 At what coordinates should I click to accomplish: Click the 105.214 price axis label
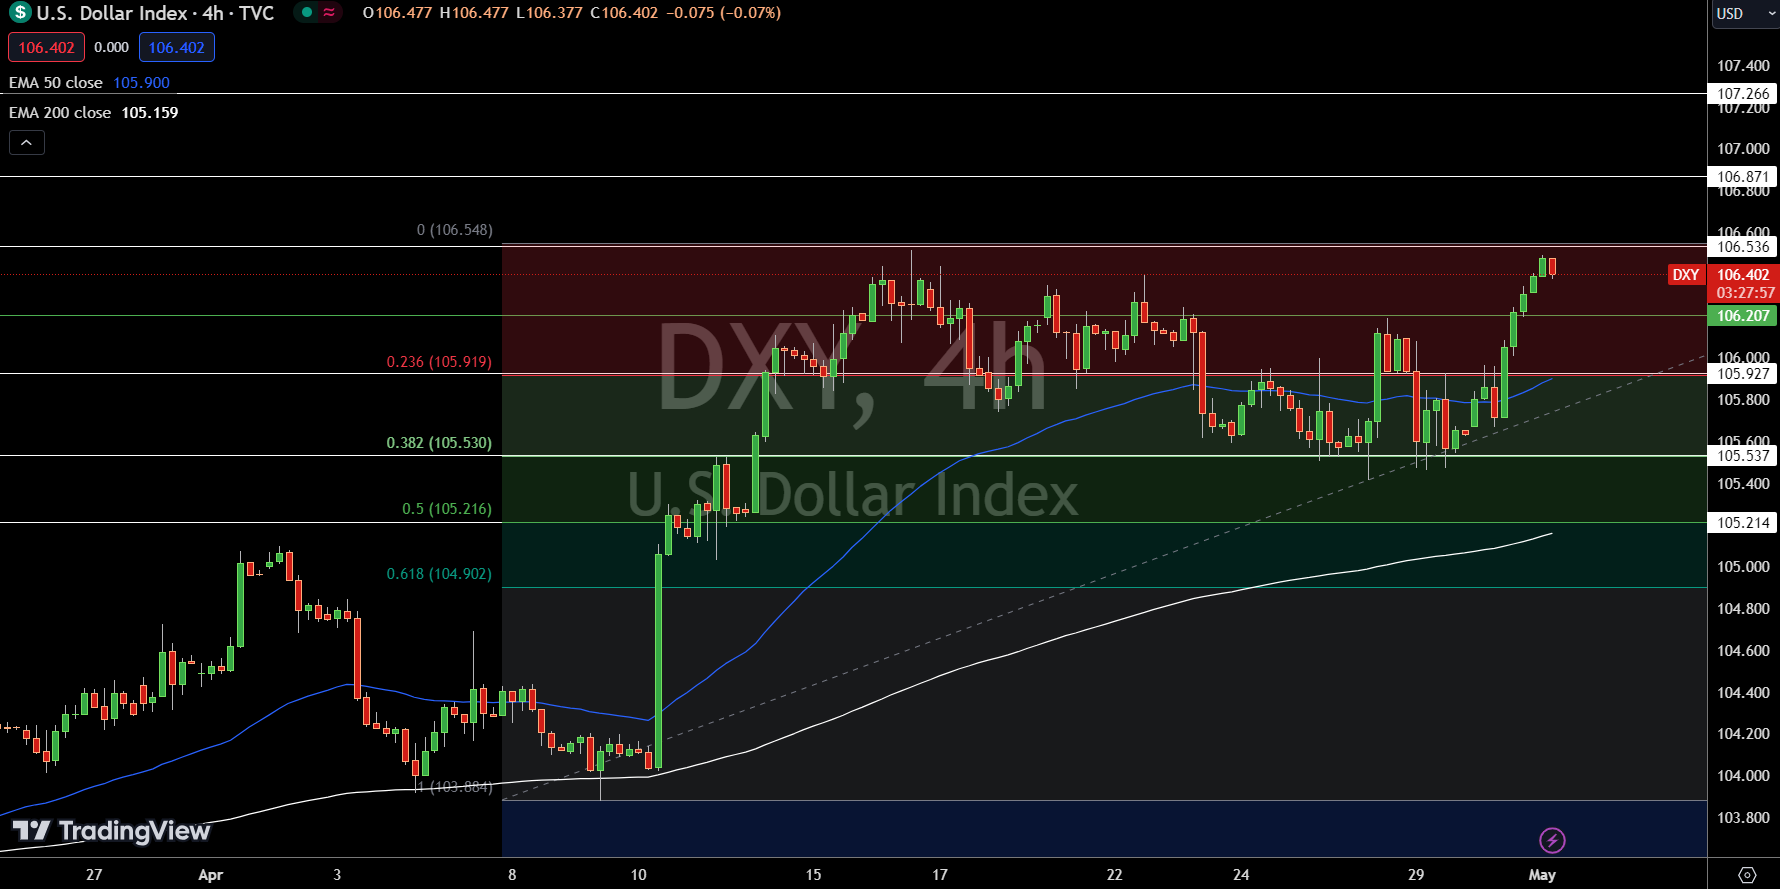coord(1743,523)
